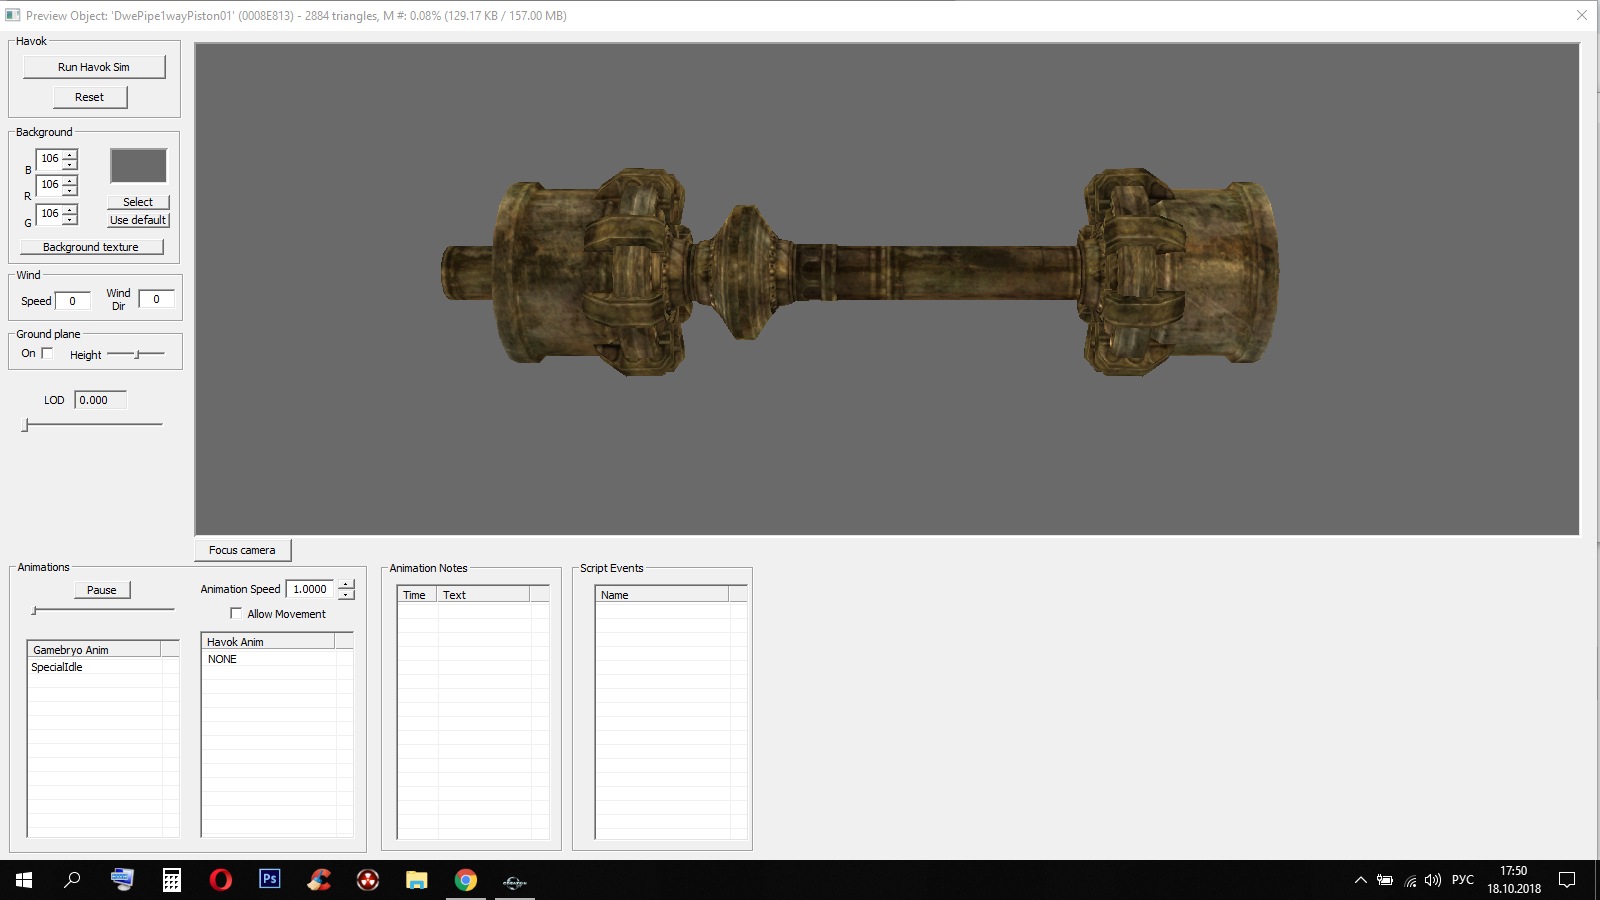
Task: Click the Script Events Name column header
Action: point(662,595)
